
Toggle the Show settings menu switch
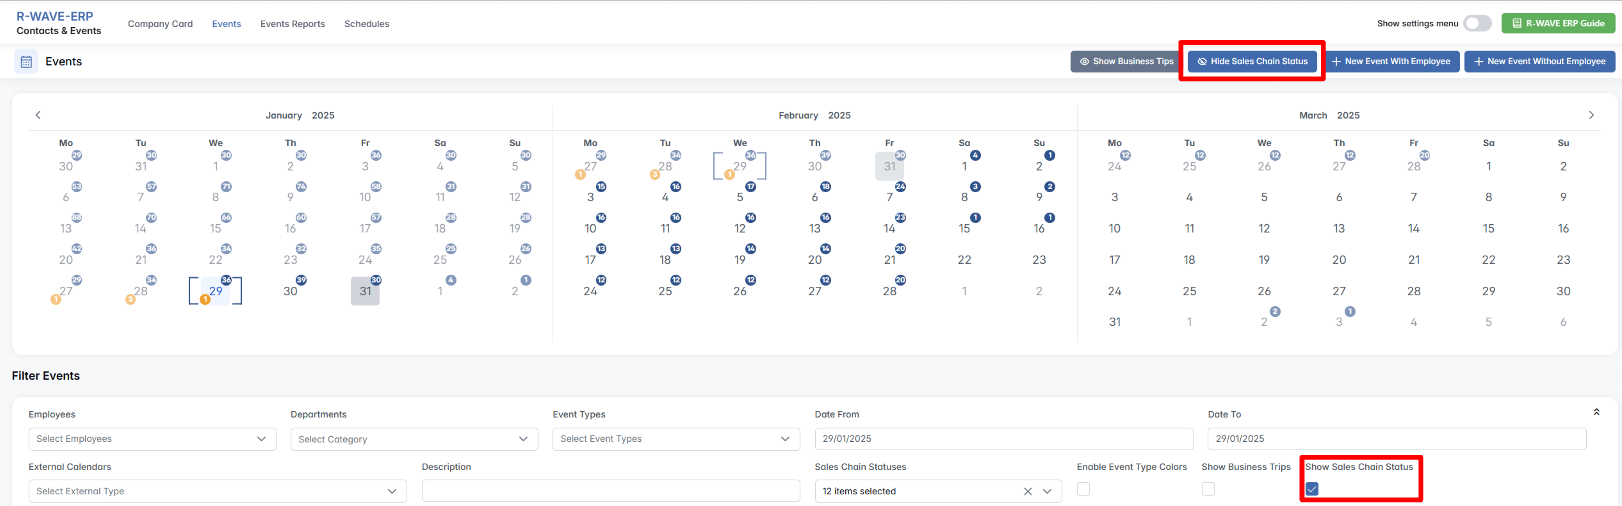1476,23
